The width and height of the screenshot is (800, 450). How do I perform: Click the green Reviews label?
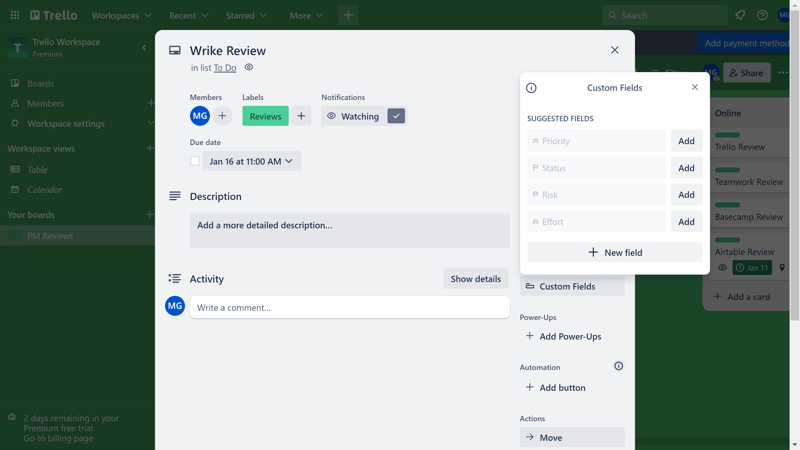(265, 116)
